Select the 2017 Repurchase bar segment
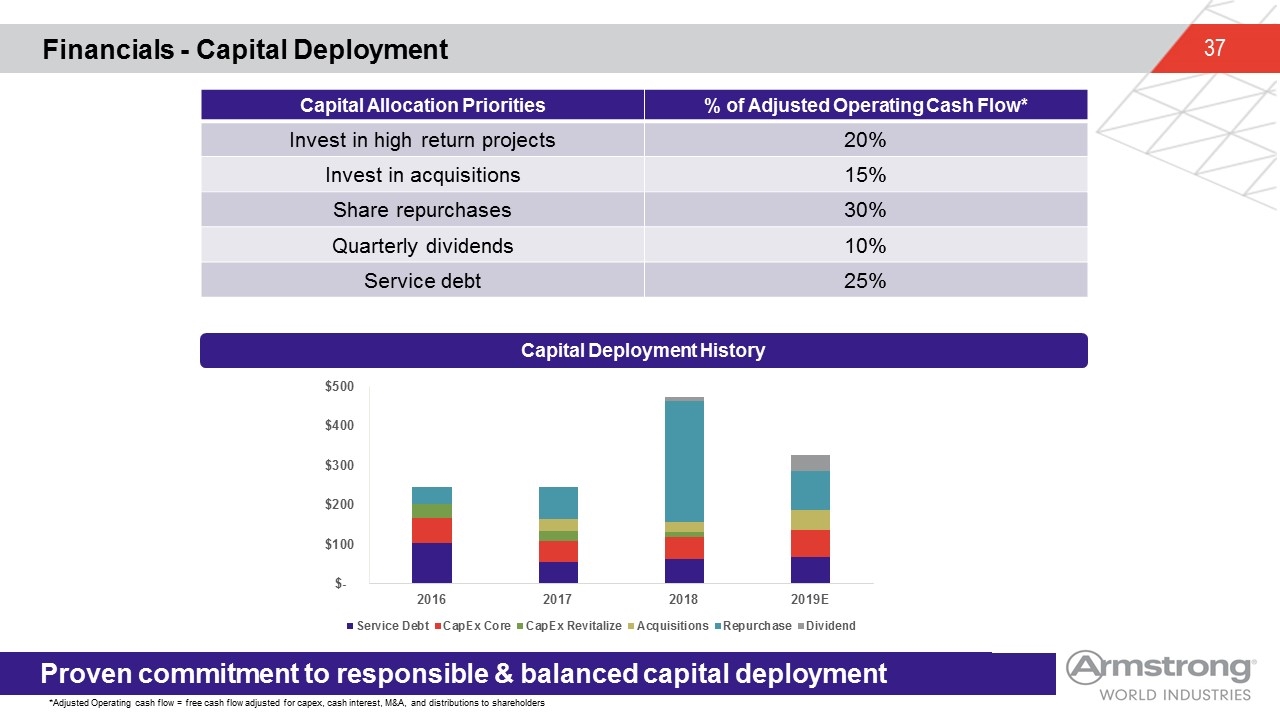The width and height of the screenshot is (1280, 720). pyautogui.click(x=557, y=503)
